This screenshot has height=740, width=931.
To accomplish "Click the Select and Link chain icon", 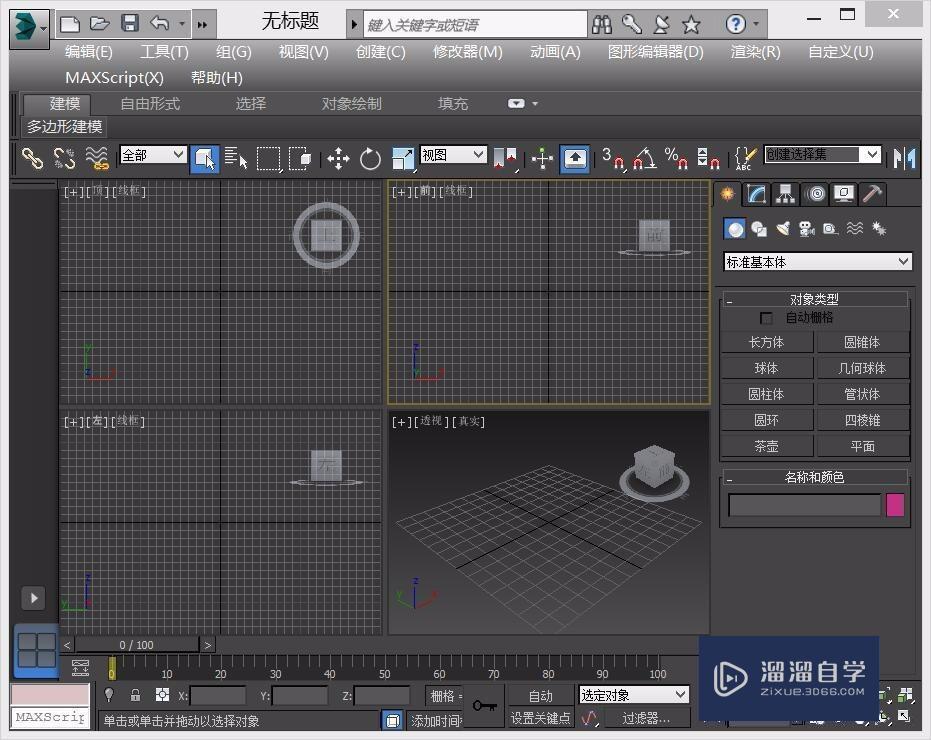I will (33, 158).
